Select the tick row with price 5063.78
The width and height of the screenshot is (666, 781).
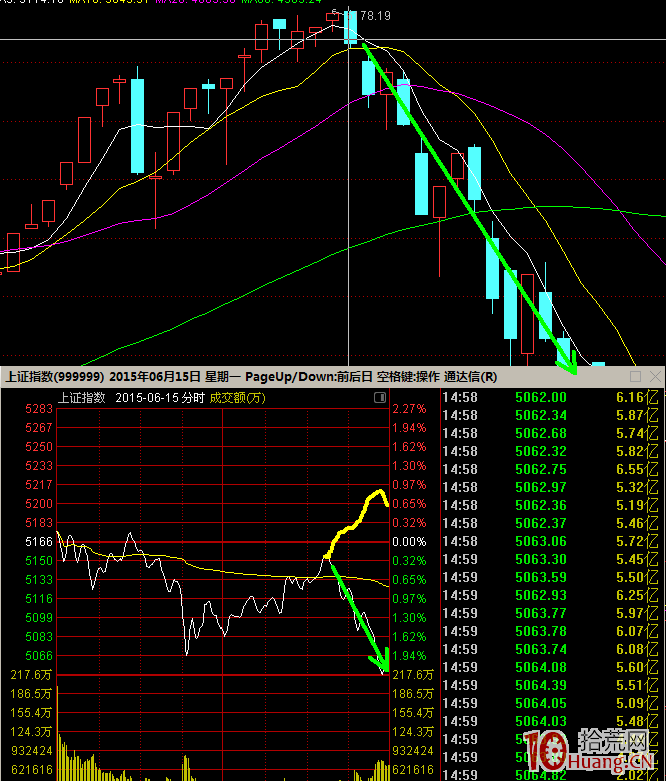(550, 631)
